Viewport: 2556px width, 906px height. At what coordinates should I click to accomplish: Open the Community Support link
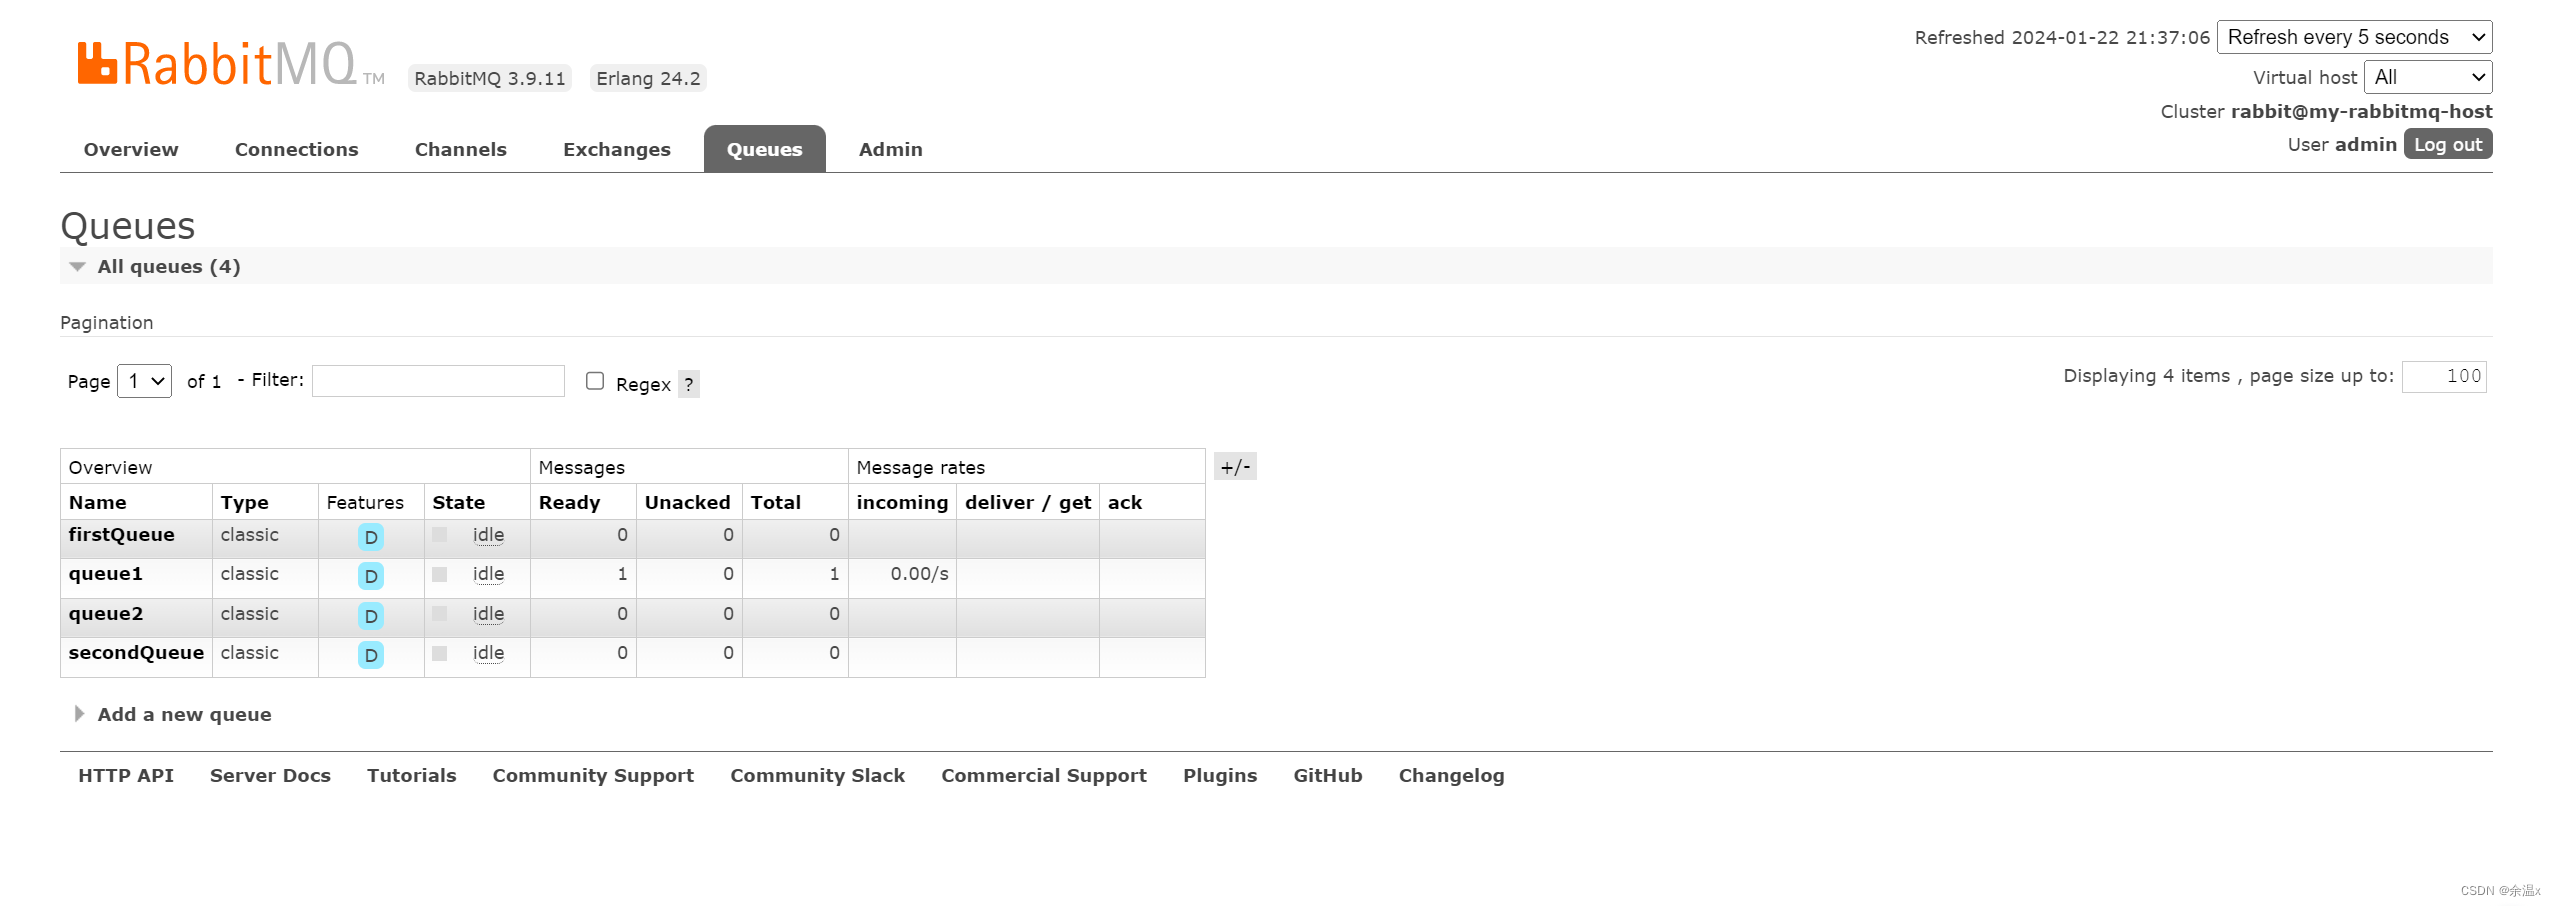(x=593, y=776)
